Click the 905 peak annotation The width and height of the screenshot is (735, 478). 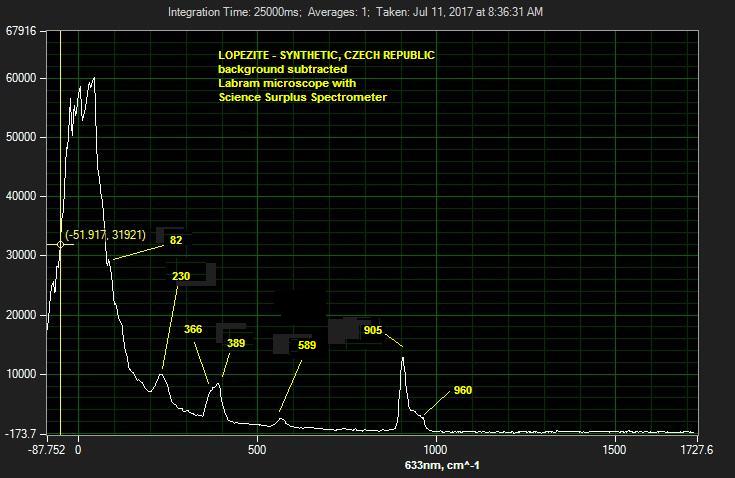tap(373, 330)
